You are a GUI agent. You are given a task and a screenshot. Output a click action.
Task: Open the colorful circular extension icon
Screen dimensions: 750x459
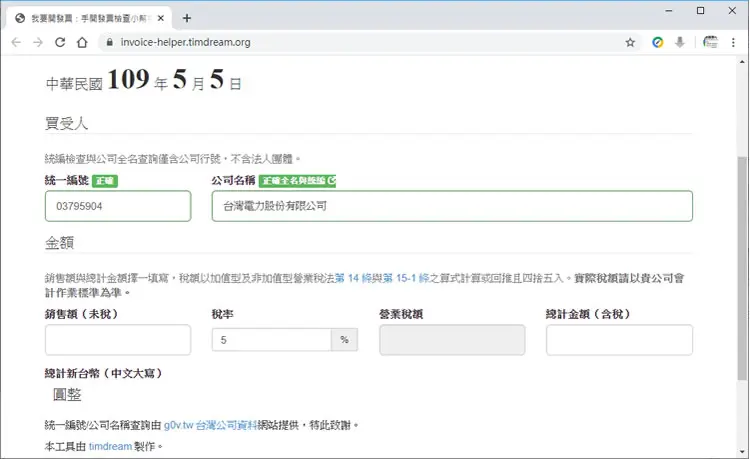coord(658,43)
